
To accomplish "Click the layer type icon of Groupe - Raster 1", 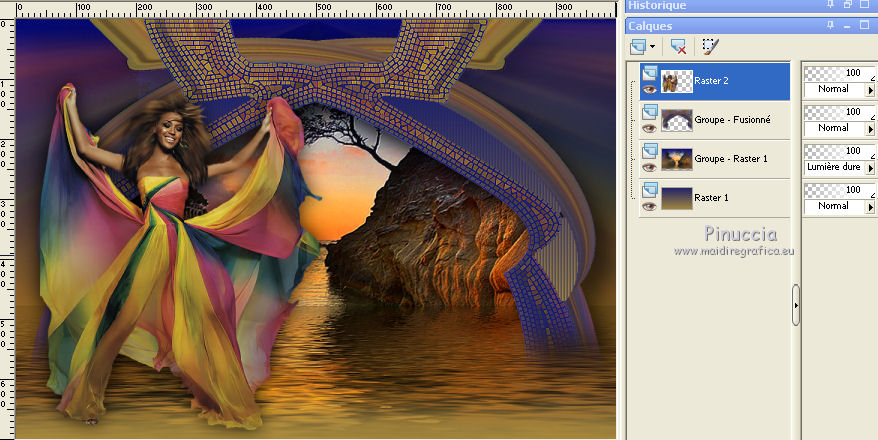I will pos(650,151).
